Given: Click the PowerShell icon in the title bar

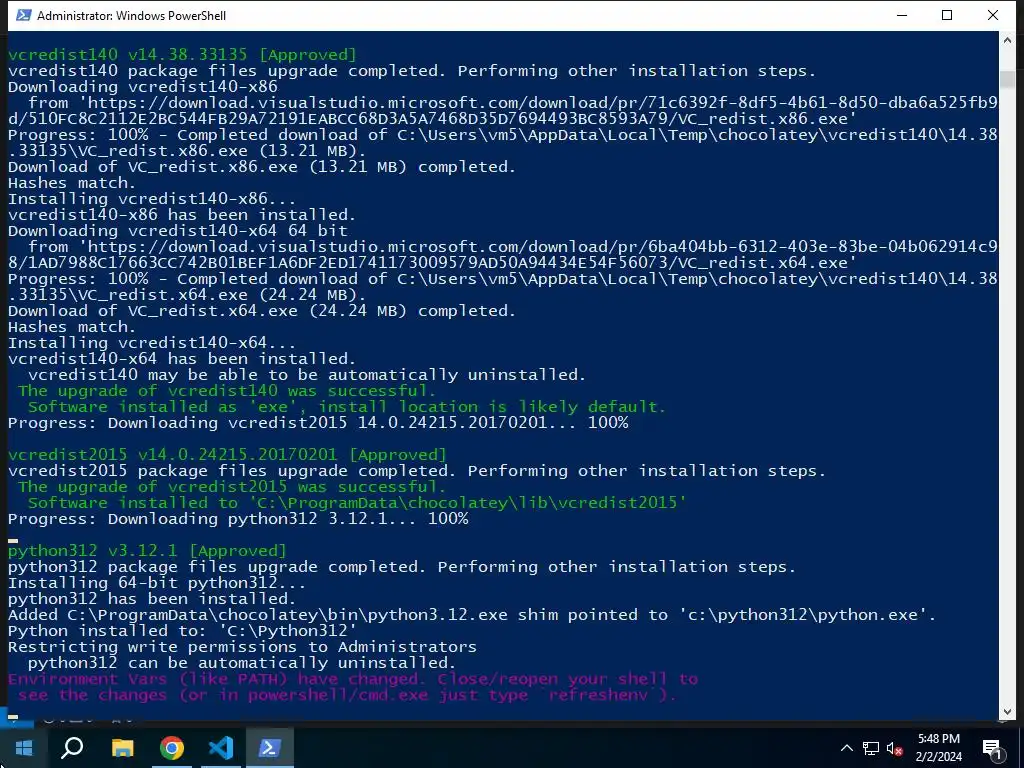Looking at the screenshot, I should pyautogui.click(x=24, y=15).
